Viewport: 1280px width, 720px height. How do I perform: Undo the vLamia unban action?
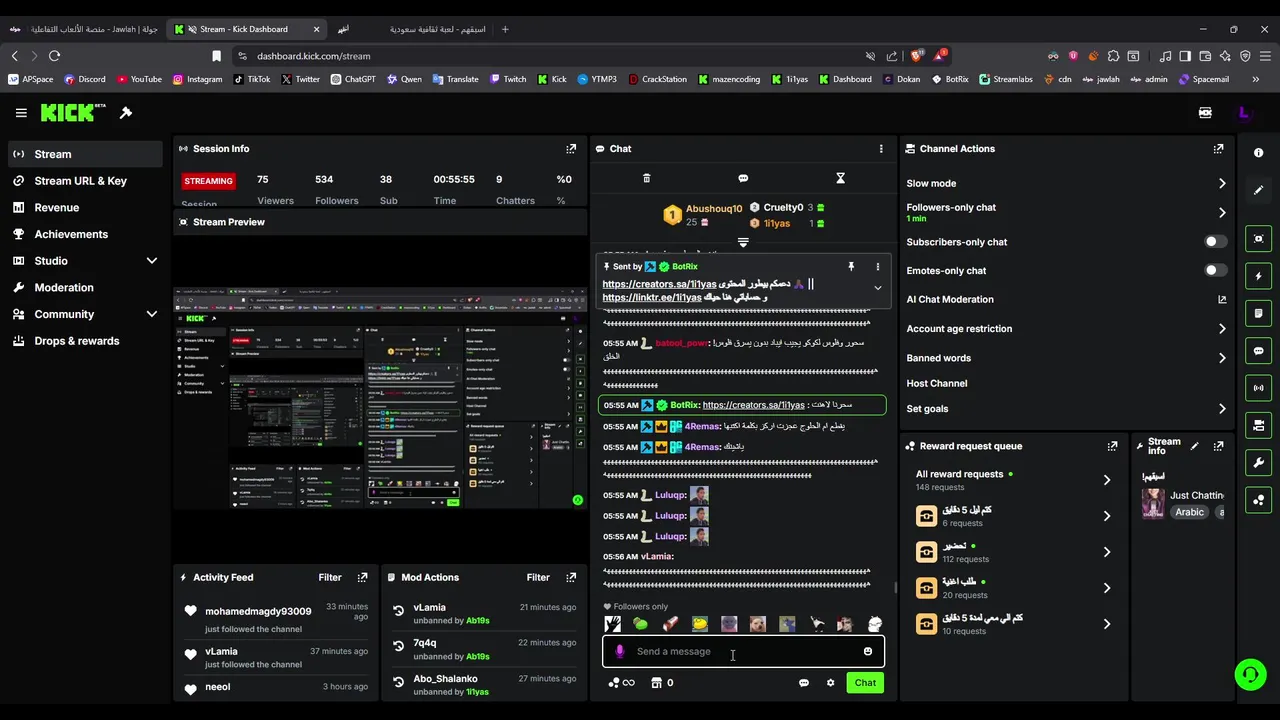pos(398,611)
